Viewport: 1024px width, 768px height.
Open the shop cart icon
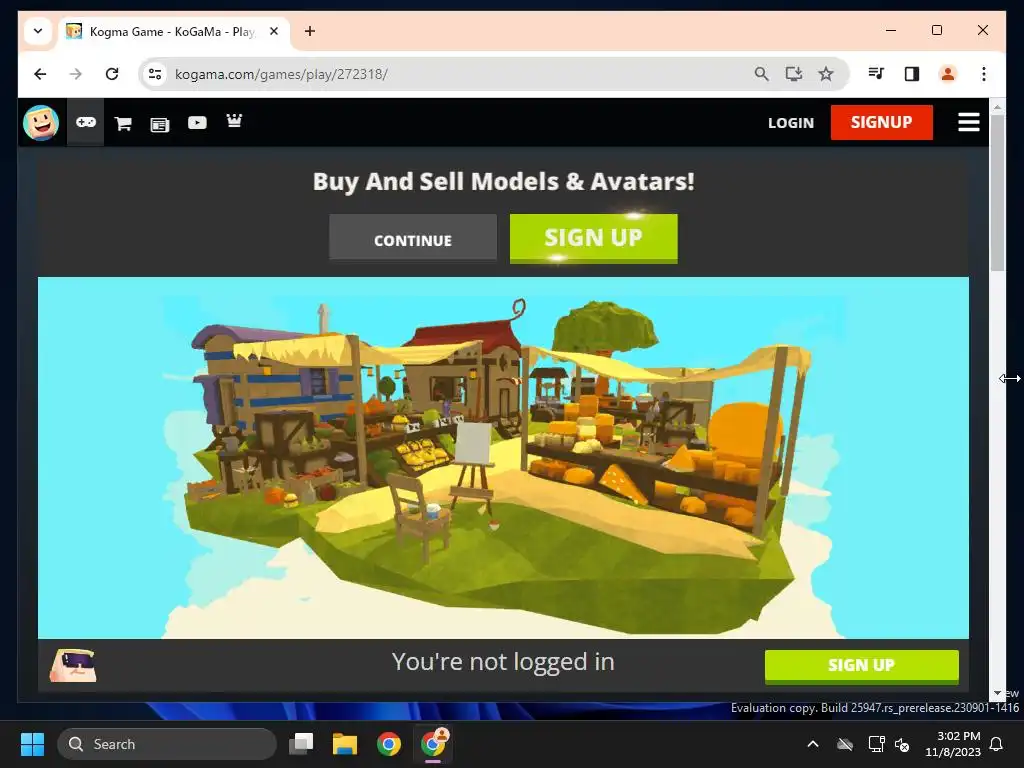(123, 123)
